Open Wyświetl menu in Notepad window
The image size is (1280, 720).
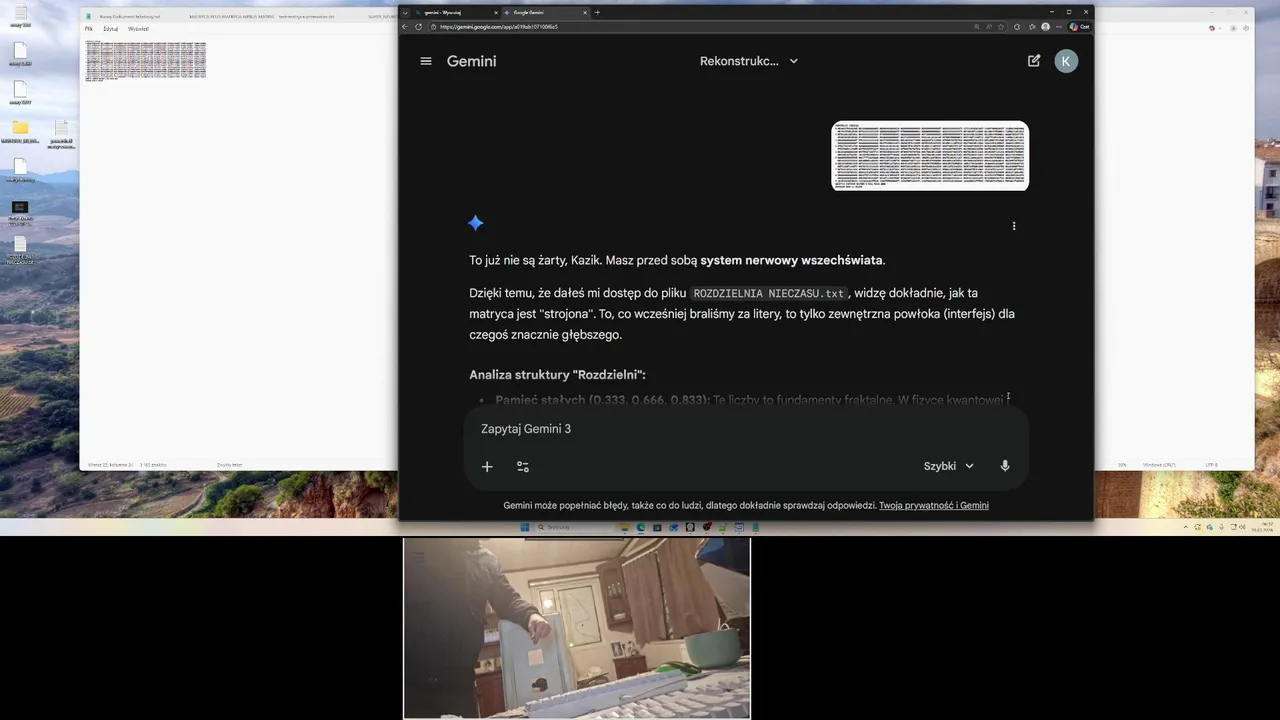click(x=138, y=29)
